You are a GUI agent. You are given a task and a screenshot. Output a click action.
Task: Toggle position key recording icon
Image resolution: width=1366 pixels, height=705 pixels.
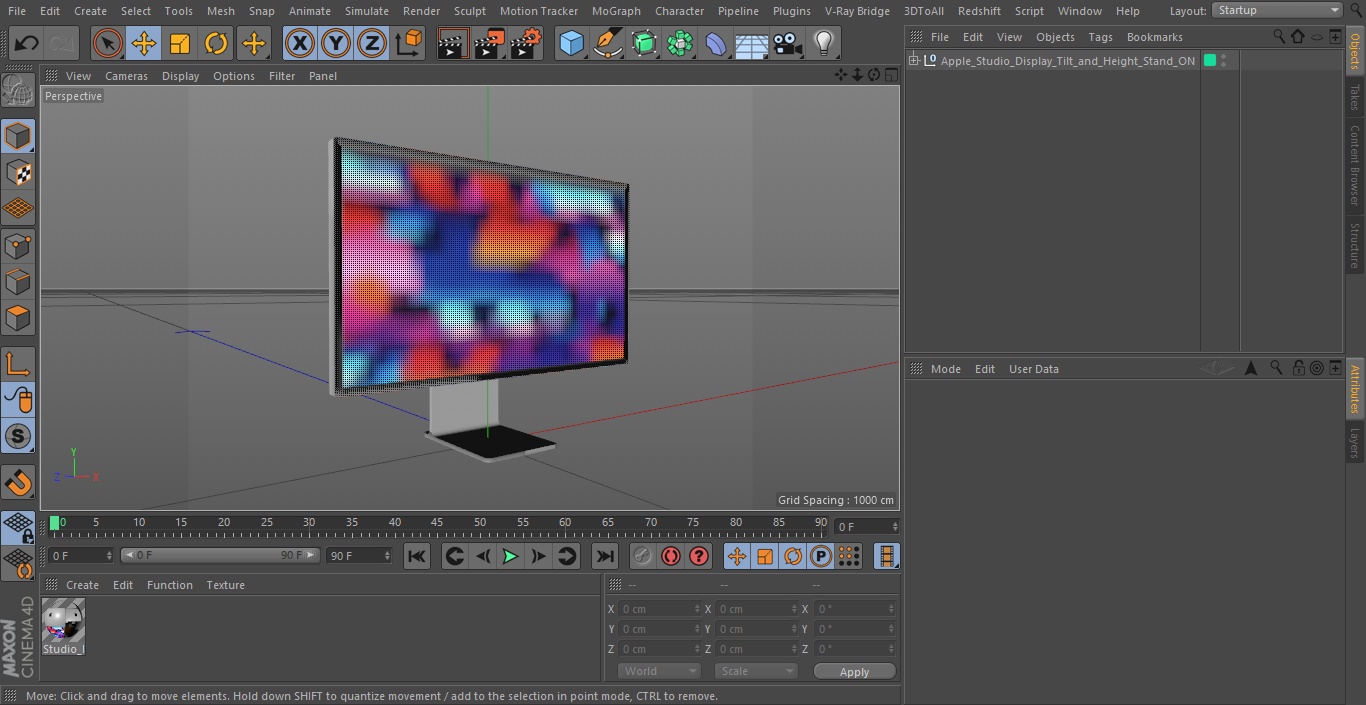pos(737,556)
